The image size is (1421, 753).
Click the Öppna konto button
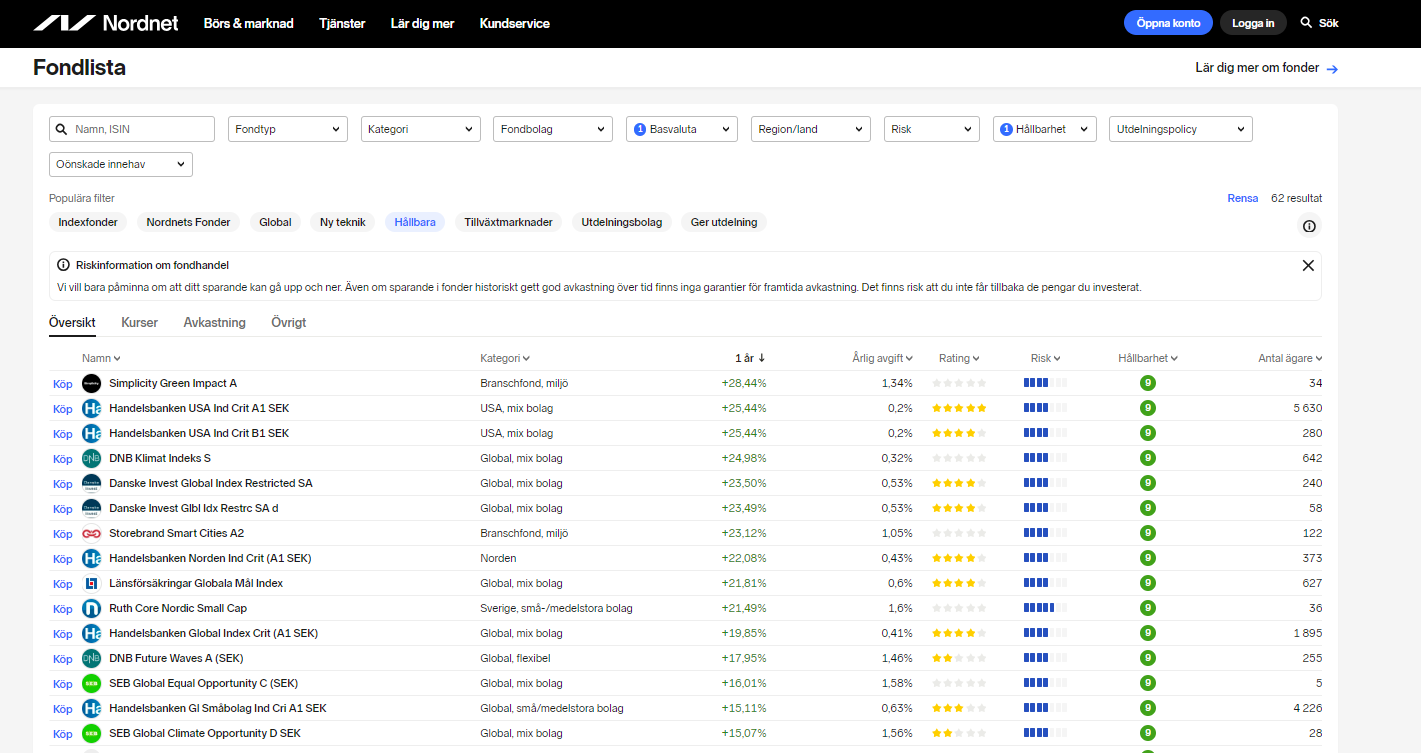[1167, 23]
